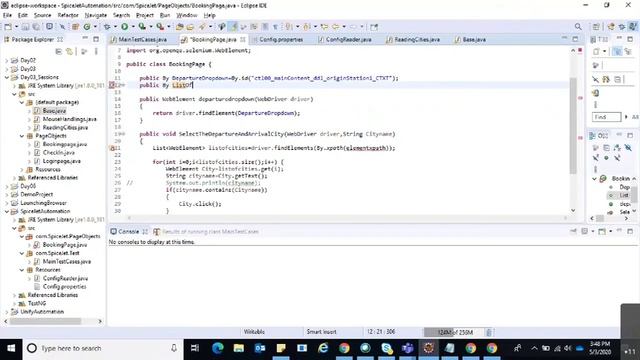The image size is (640, 360).
Task: Click the error marker on line 12
Action: [111, 85]
